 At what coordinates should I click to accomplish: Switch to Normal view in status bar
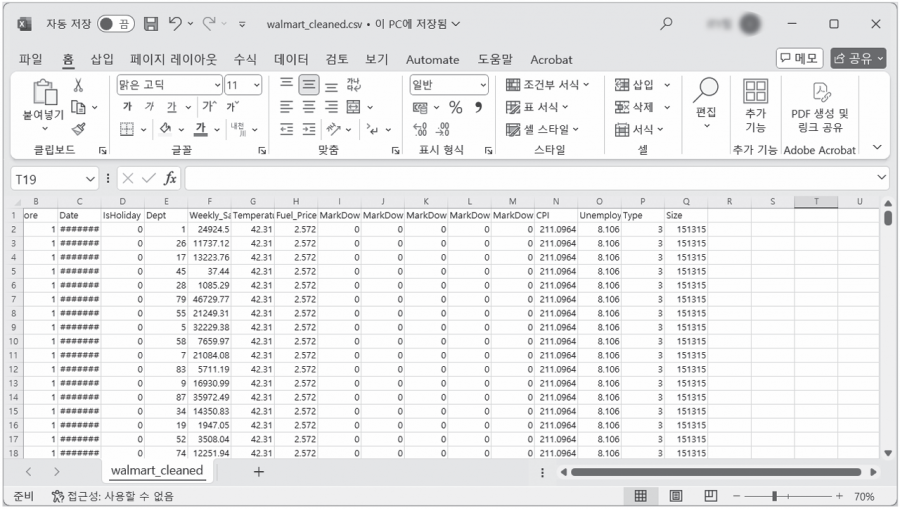pyautogui.click(x=641, y=496)
